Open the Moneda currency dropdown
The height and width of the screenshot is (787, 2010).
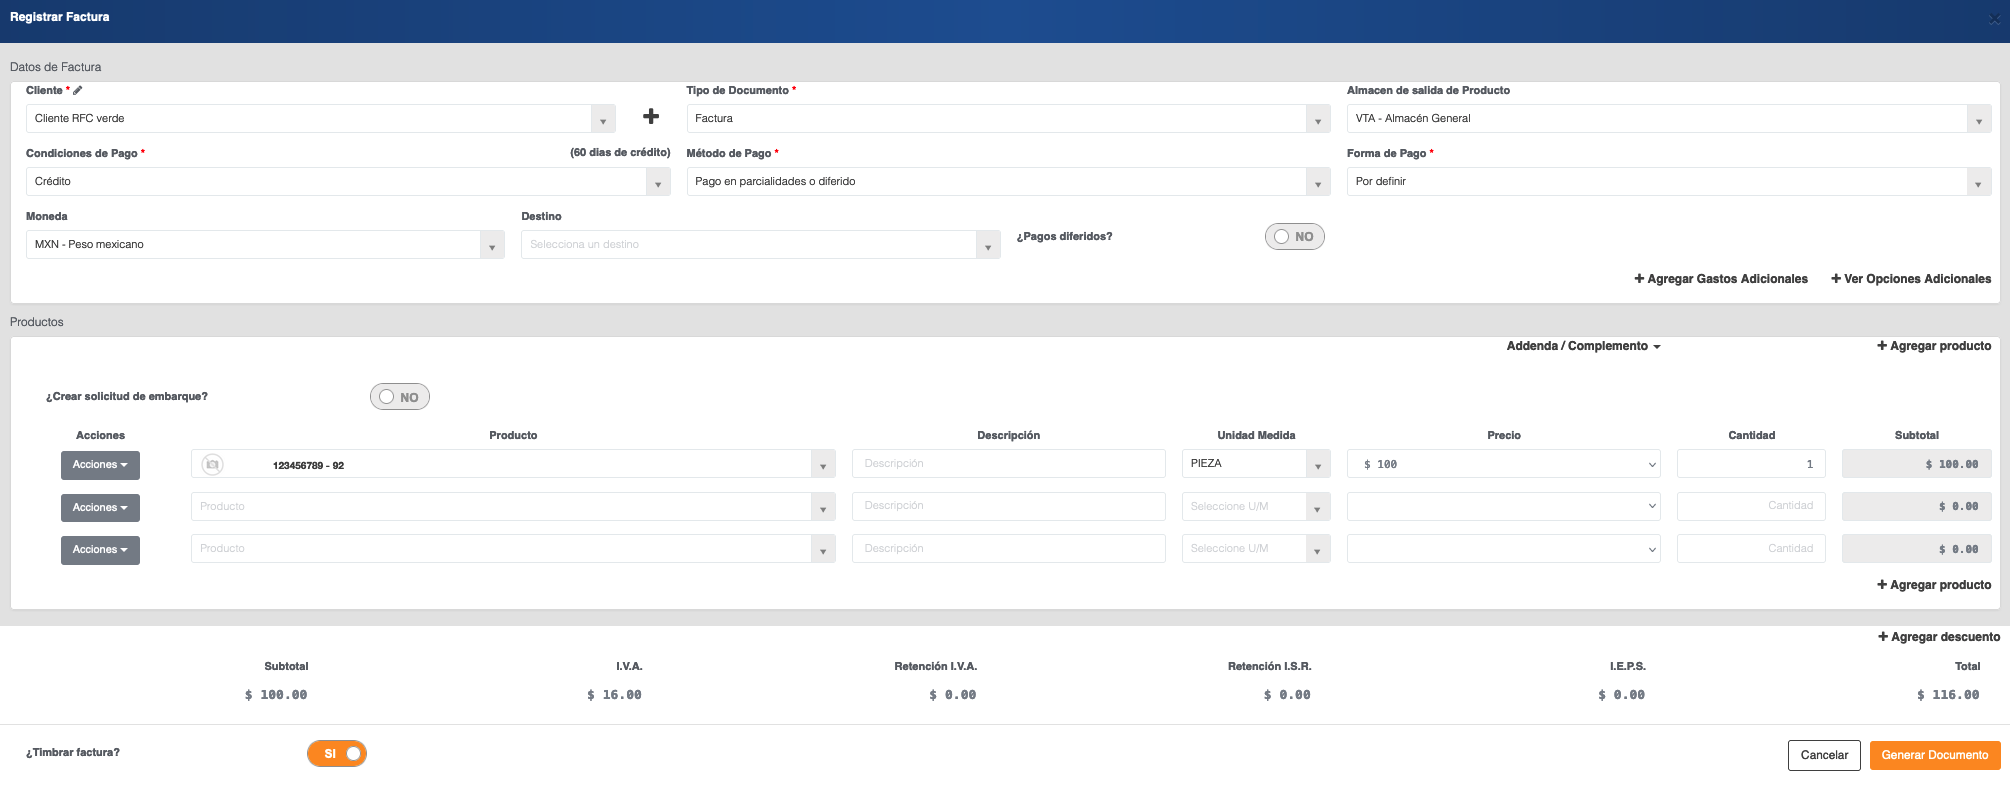click(x=265, y=245)
